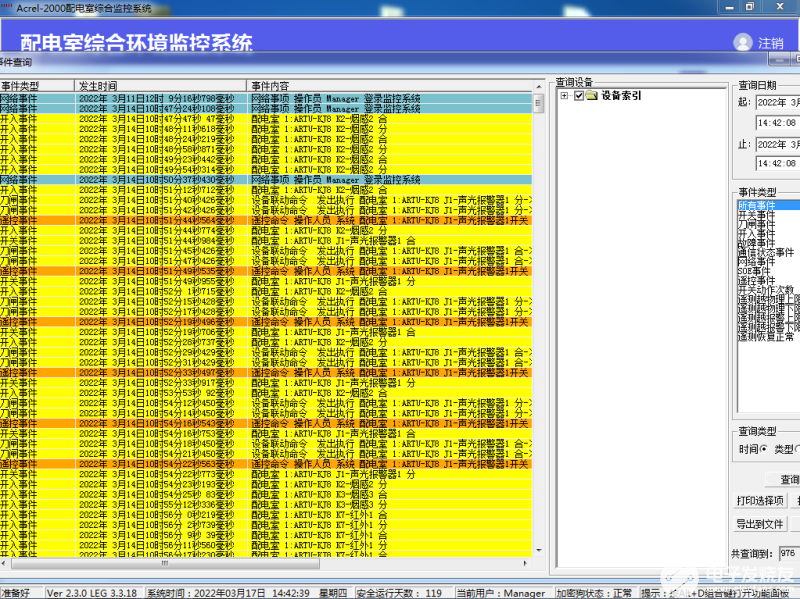
Task: Toggle the checkbox next to 设备索引
Action: click(x=577, y=97)
